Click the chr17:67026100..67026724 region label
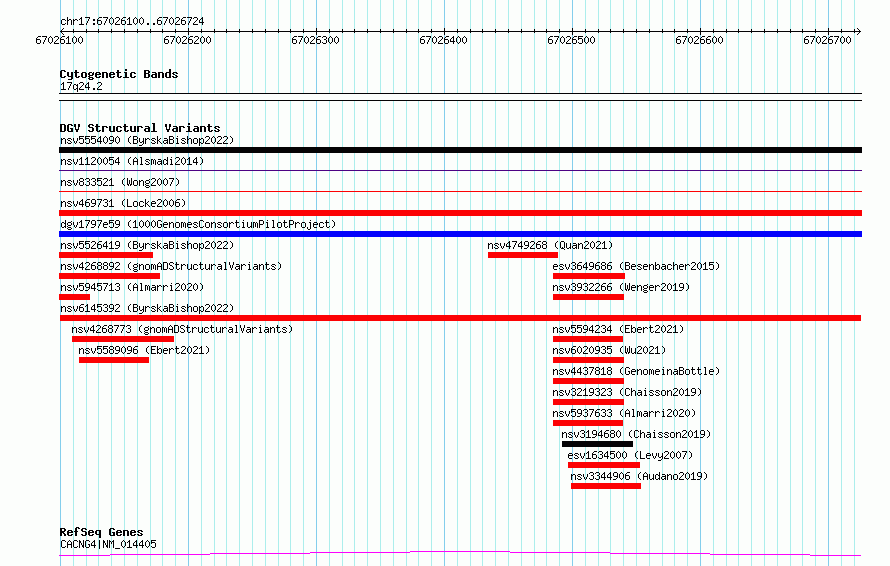 (x=132, y=22)
